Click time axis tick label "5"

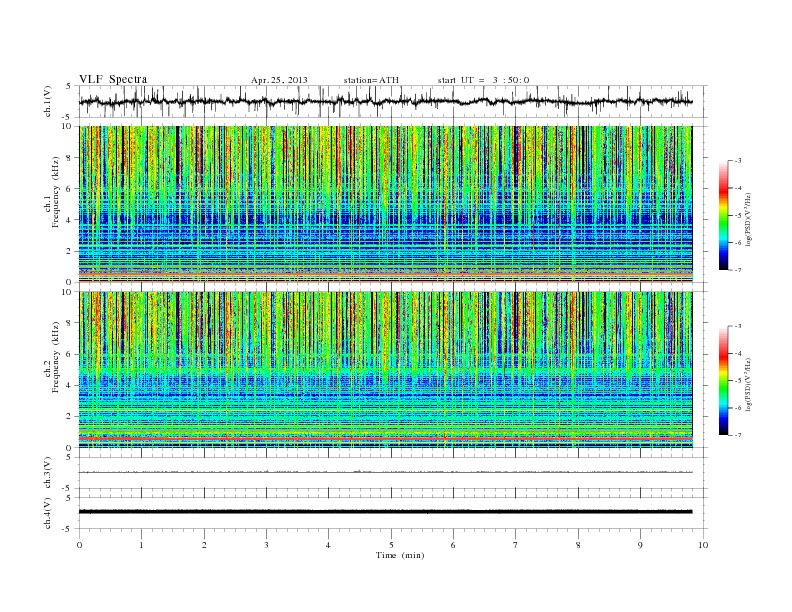coord(391,545)
